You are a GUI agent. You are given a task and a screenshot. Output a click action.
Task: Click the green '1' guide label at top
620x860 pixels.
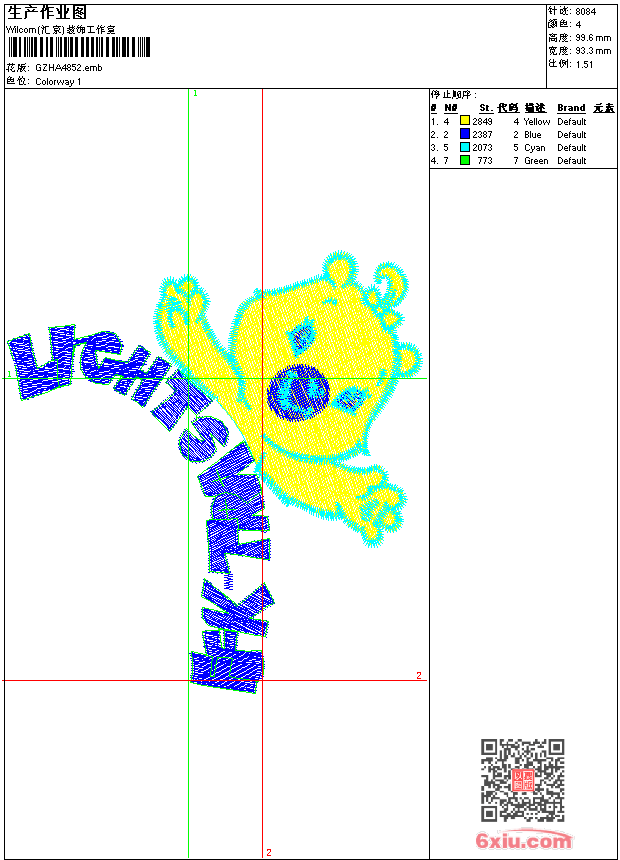point(195,94)
